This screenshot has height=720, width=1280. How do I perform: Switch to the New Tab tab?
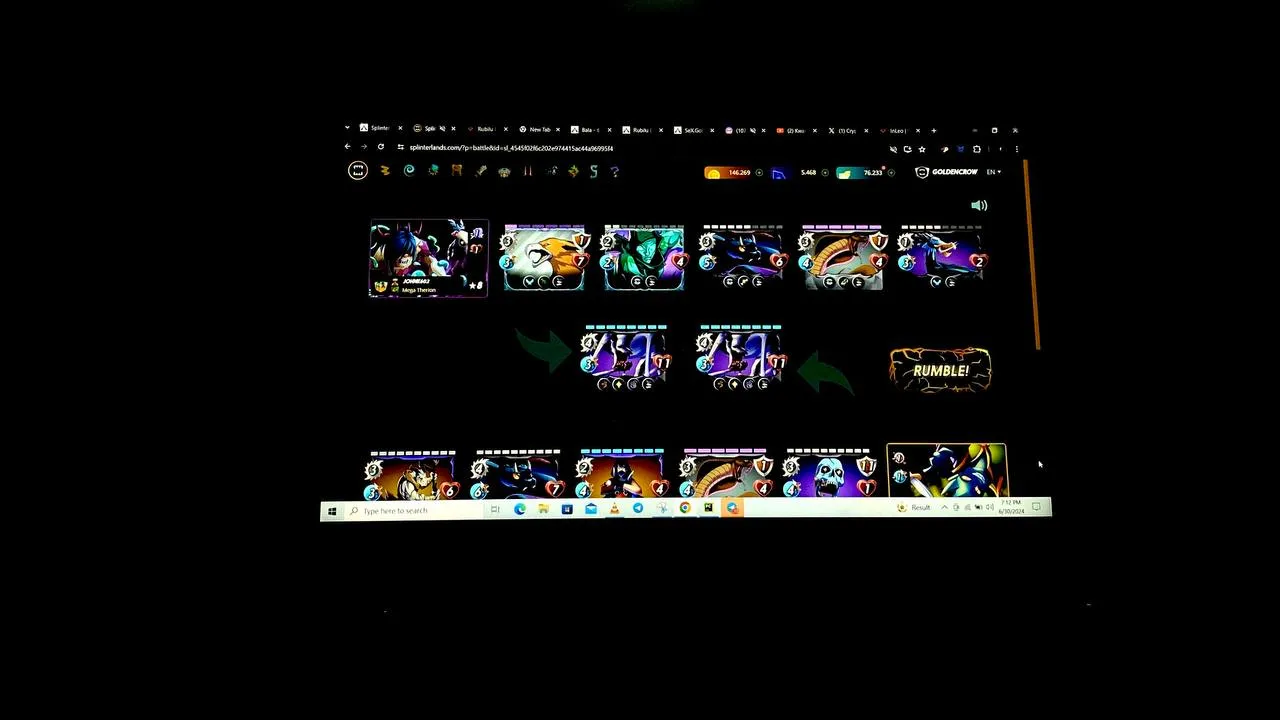(x=538, y=130)
